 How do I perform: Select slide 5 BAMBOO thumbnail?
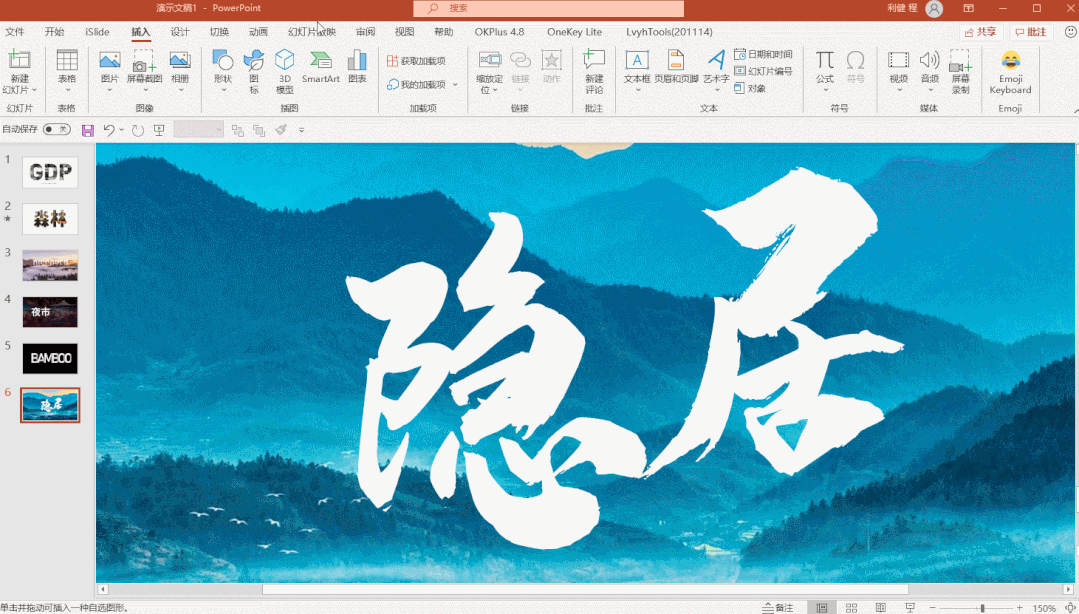pyautogui.click(x=50, y=358)
